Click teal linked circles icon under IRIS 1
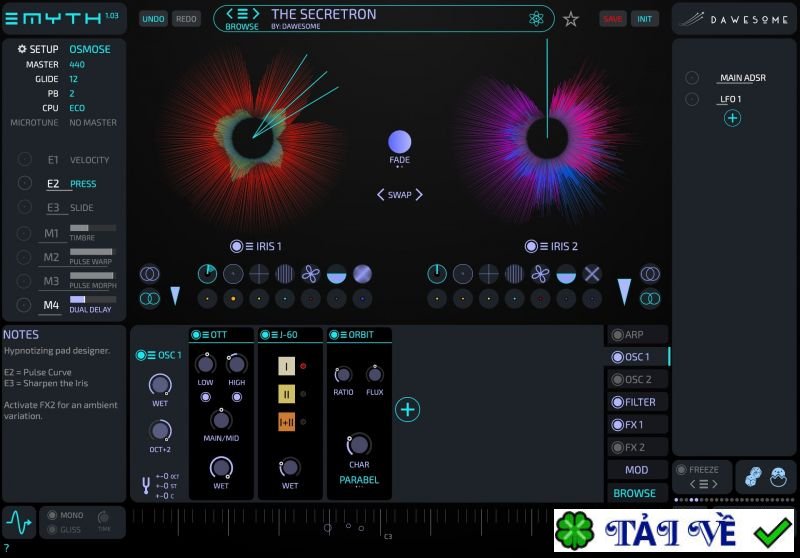The height and width of the screenshot is (558, 800). click(149, 298)
